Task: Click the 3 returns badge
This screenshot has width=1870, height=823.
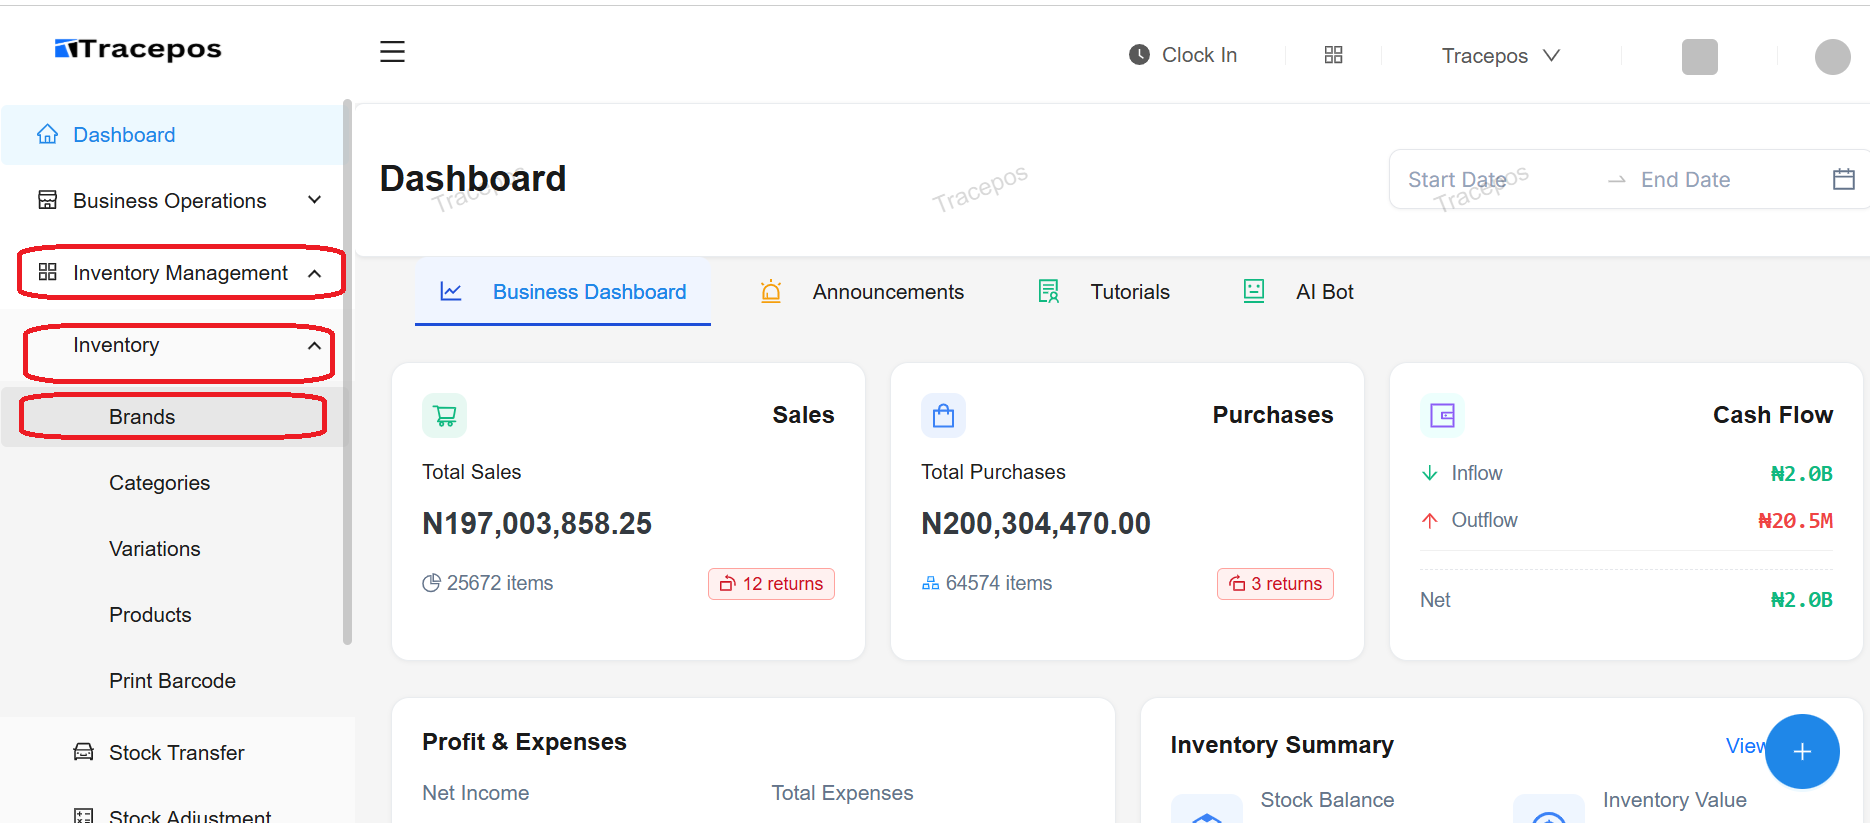Action: click(1275, 584)
